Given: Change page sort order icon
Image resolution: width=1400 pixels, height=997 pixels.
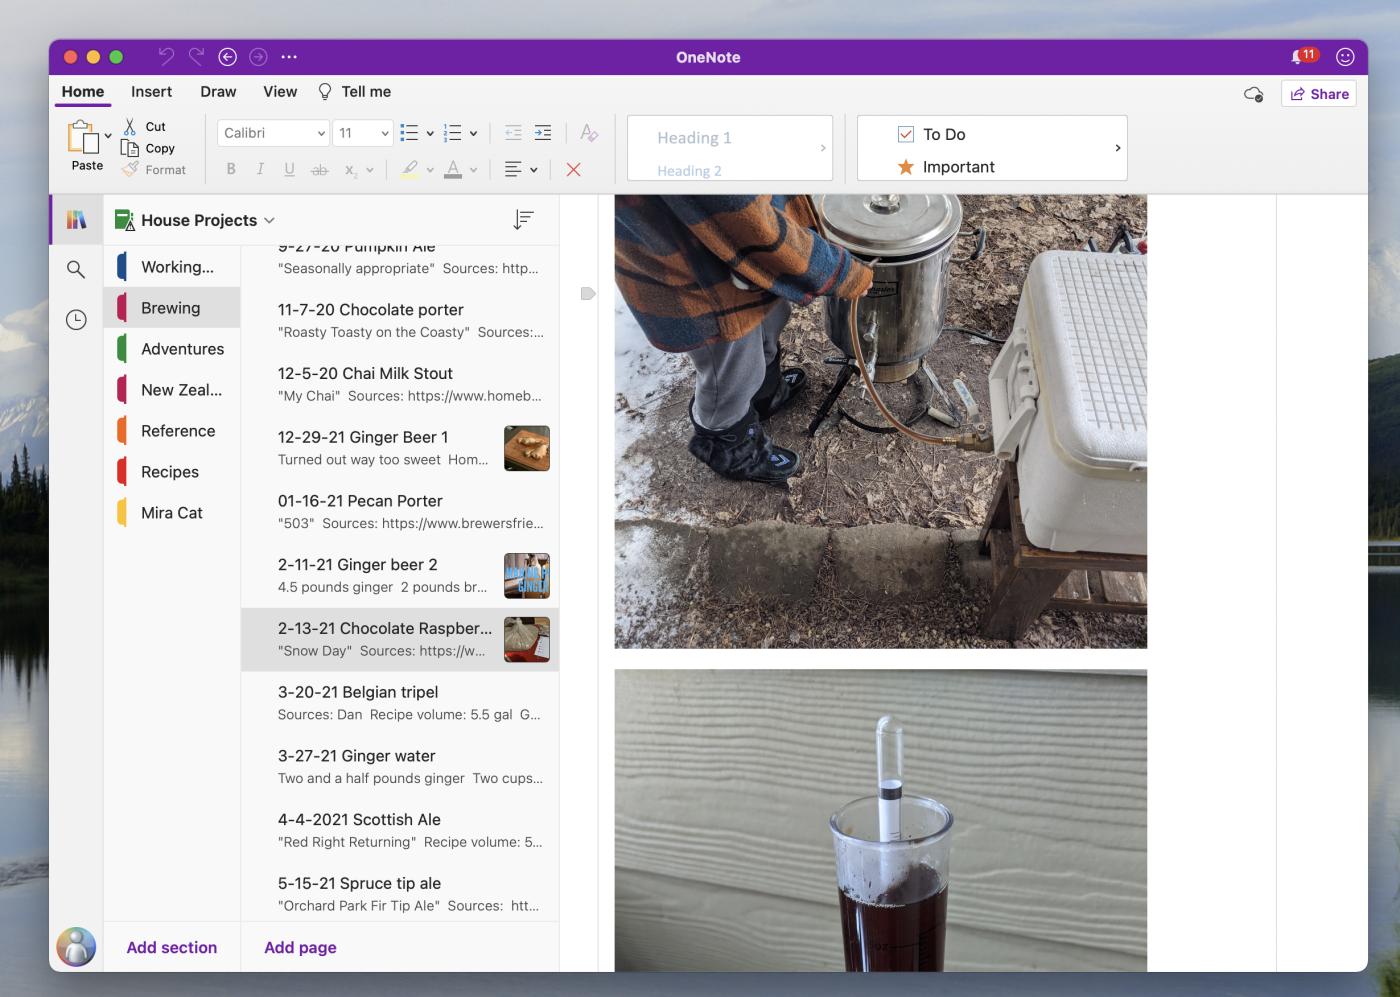Looking at the screenshot, I should [523, 220].
